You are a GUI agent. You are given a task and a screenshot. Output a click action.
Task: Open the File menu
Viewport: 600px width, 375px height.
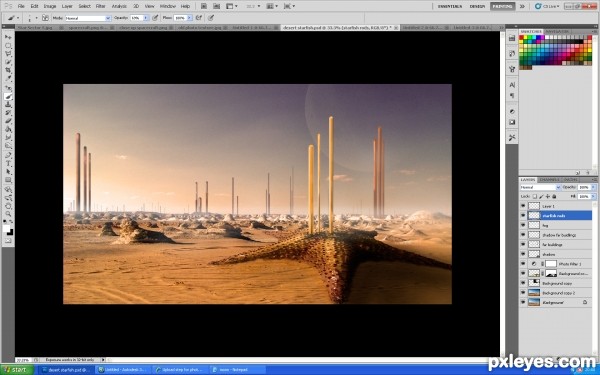click(21, 6)
